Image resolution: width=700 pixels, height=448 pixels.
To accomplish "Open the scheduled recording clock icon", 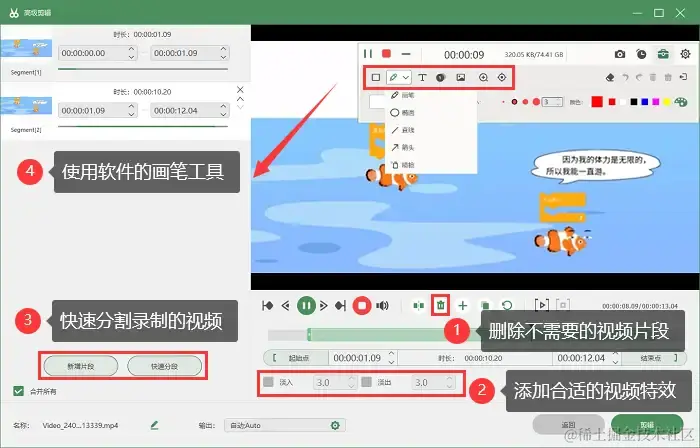I will (x=641, y=54).
